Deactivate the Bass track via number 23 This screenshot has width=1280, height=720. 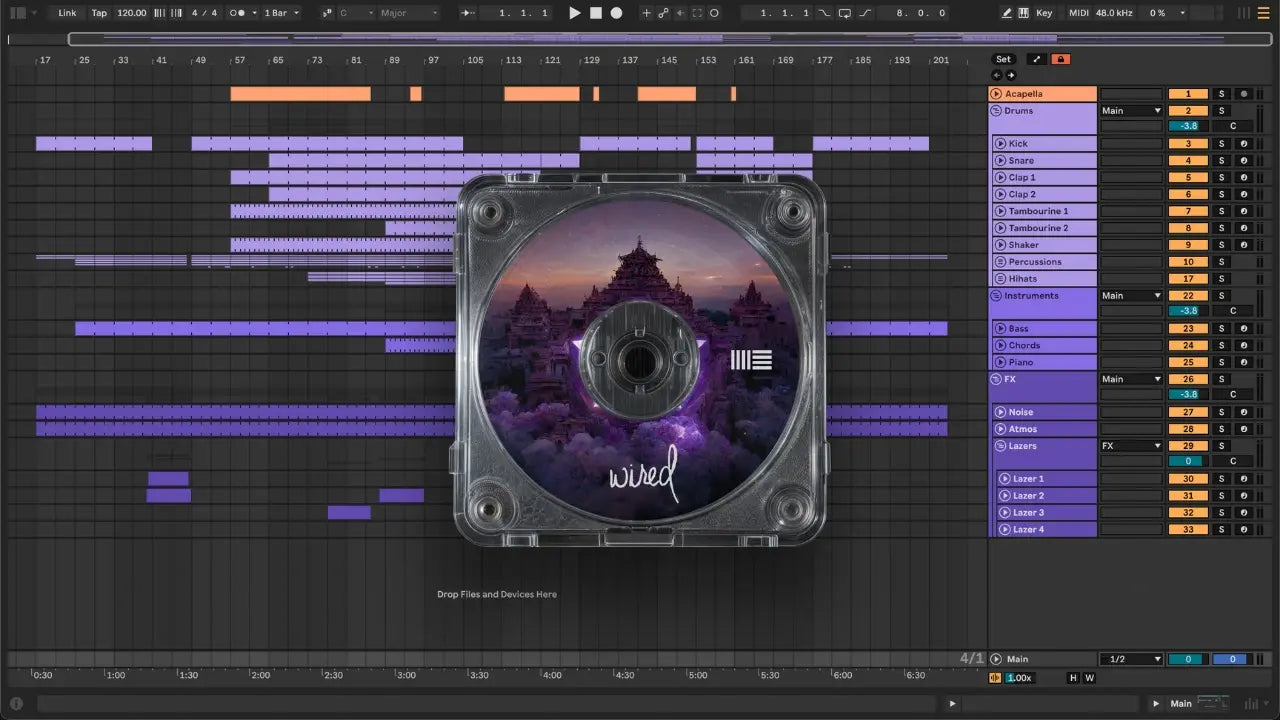(x=1188, y=329)
